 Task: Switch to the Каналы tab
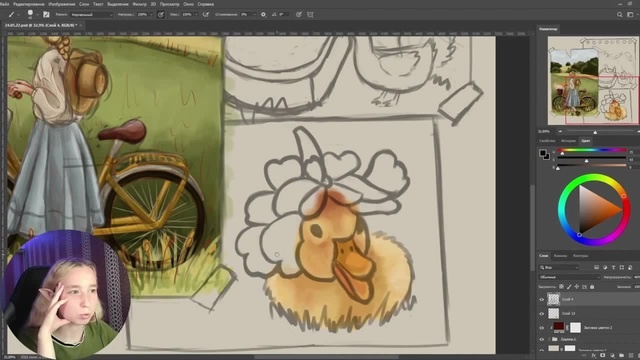click(x=560, y=256)
